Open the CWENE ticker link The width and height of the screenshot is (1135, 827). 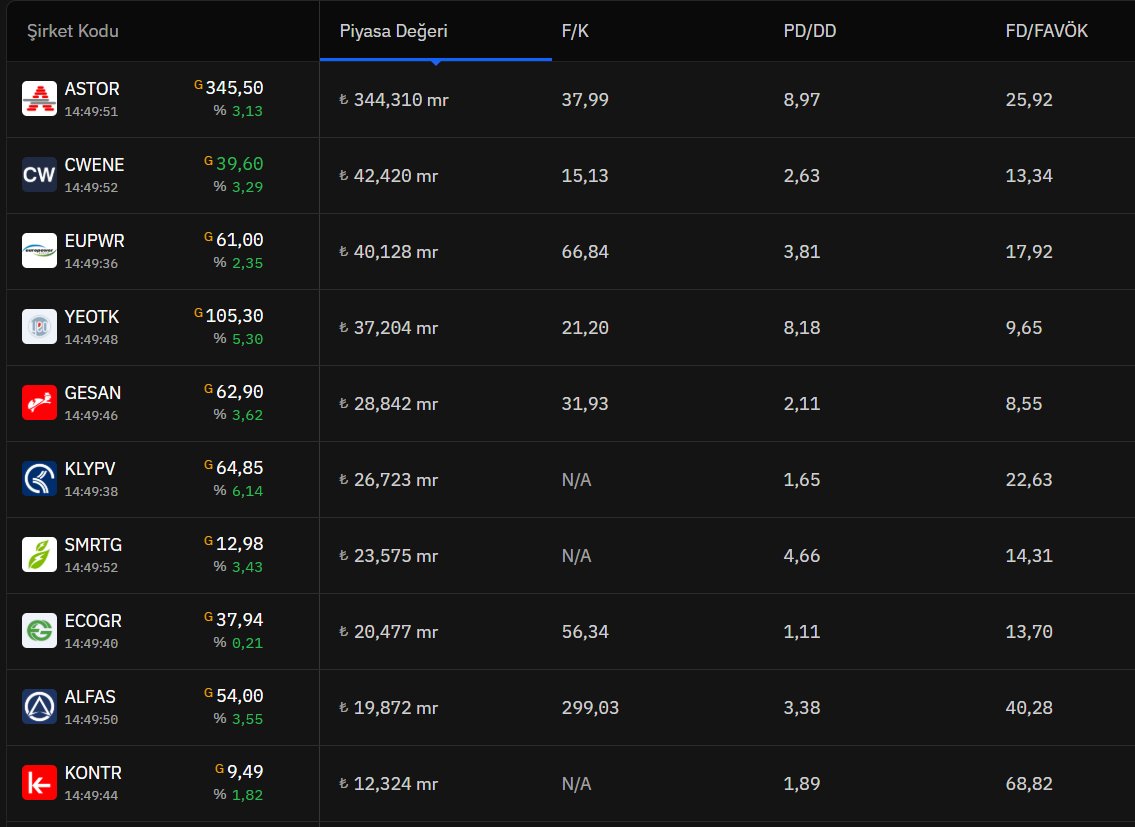tap(94, 165)
